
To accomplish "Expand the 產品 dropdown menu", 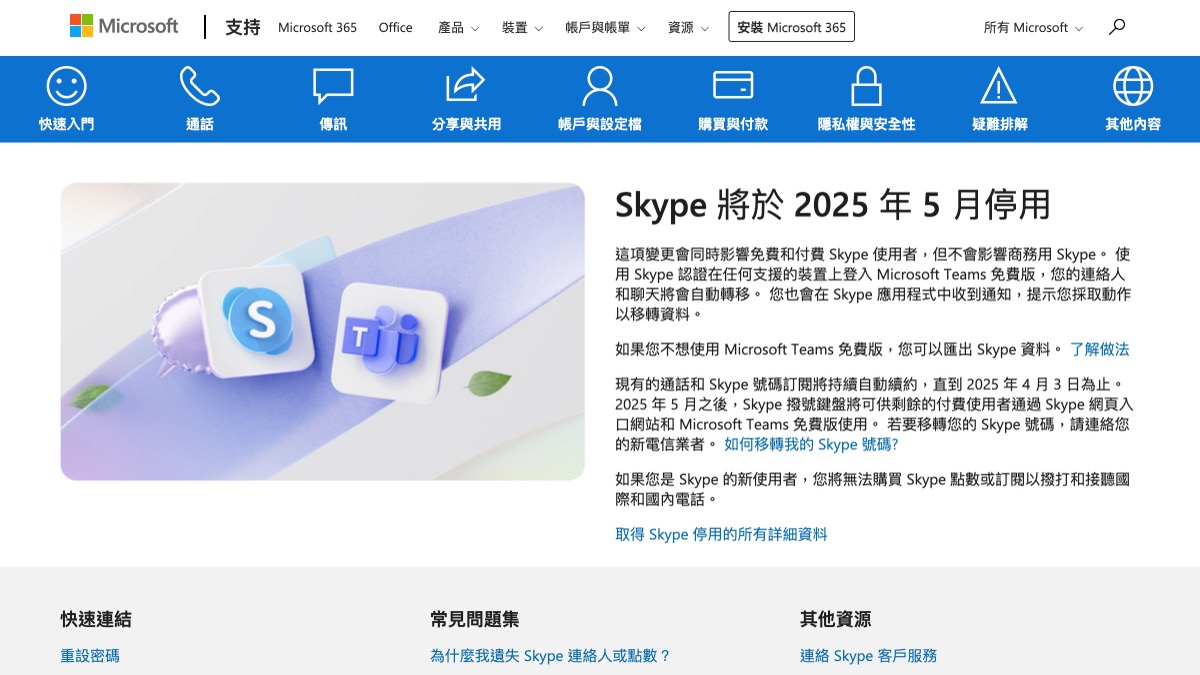I will tap(458, 28).
